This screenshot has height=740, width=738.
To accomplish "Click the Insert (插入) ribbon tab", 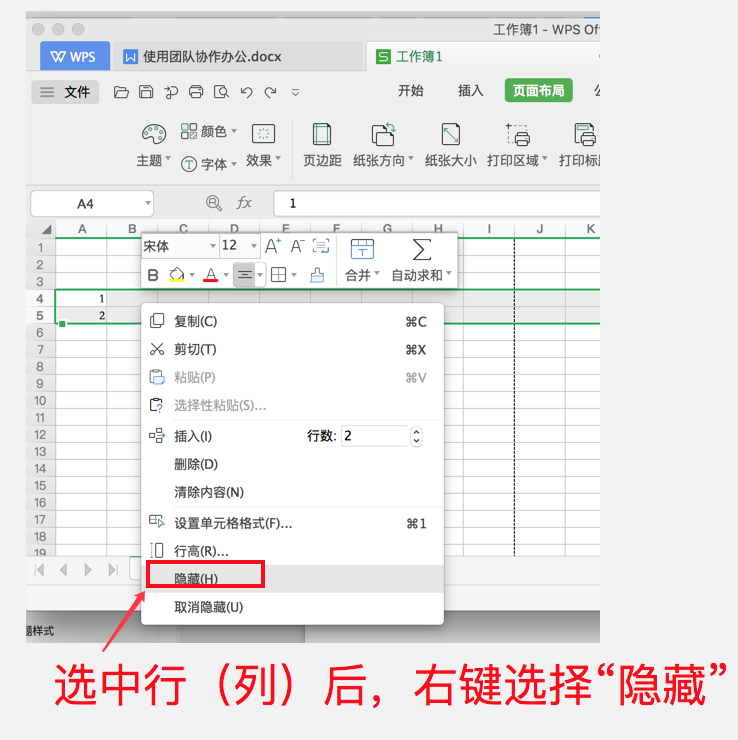I will point(470,91).
